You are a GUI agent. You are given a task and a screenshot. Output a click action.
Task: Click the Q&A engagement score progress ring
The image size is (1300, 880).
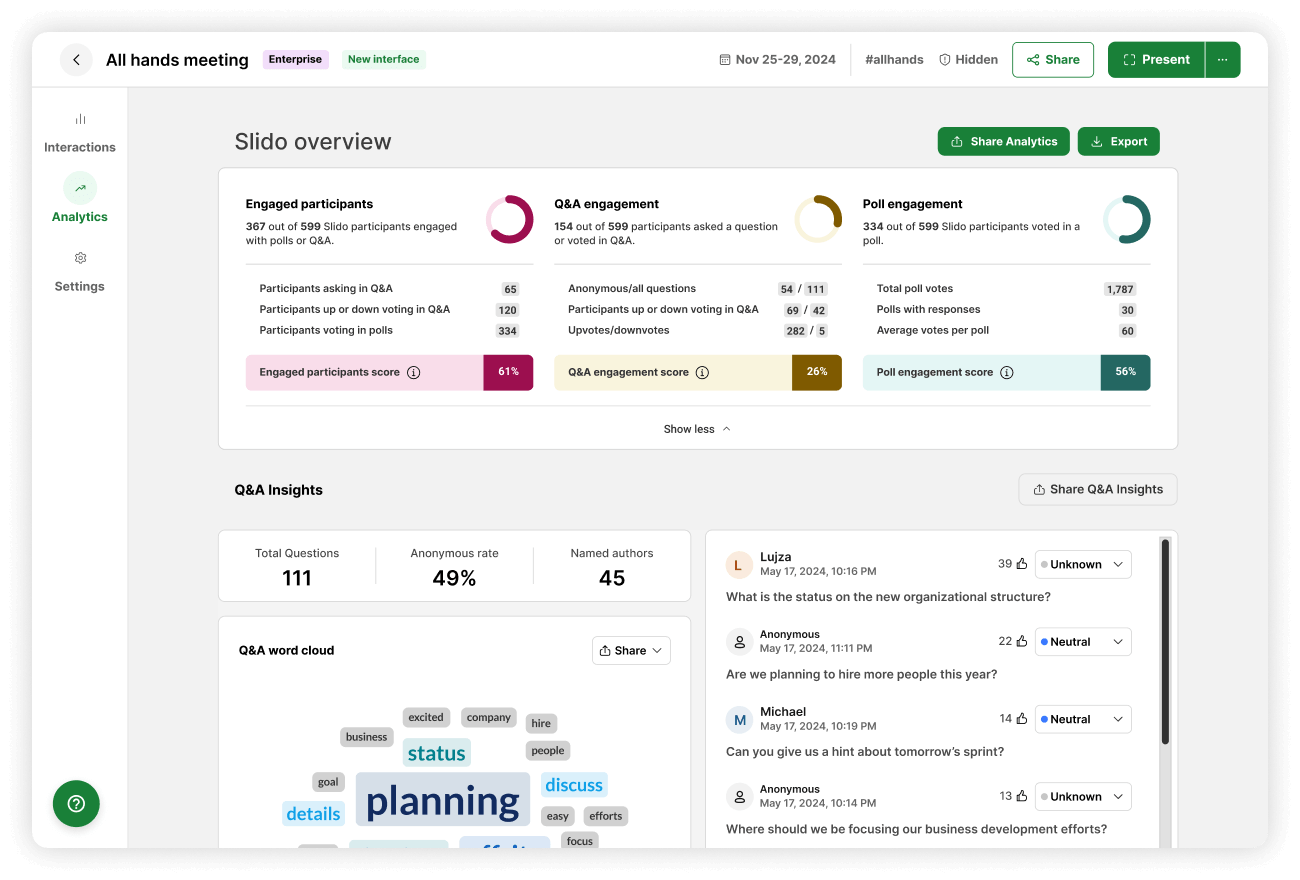(x=818, y=218)
